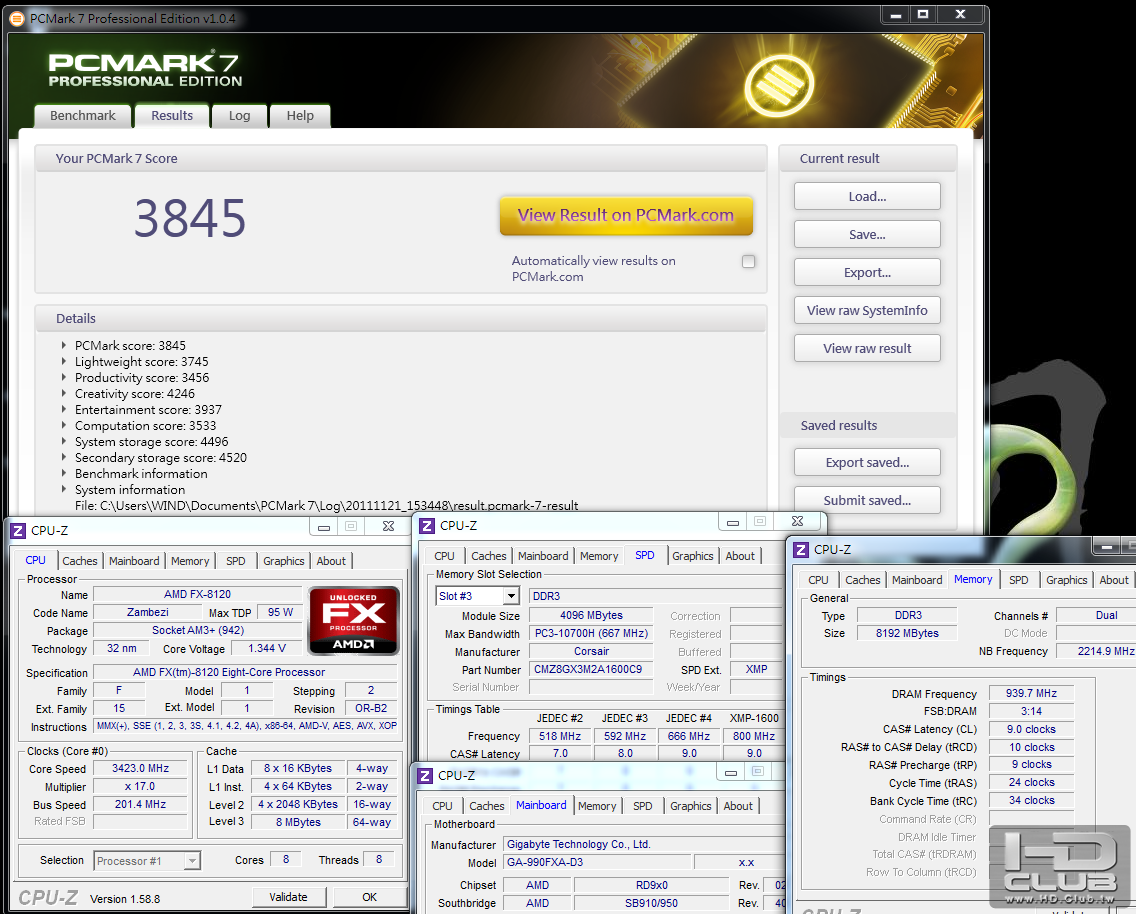The width and height of the screenshot is (1136, 914).
Task: Click View raw SystemInfo button
Action: [x=867, y=311]
